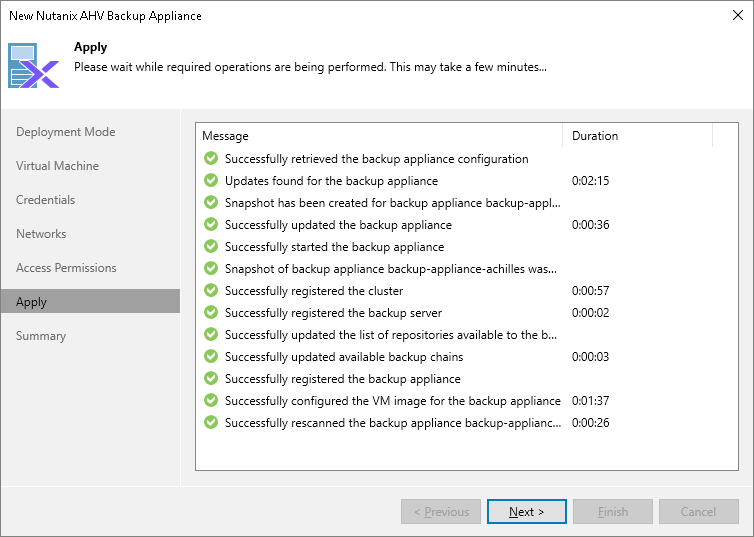
Task: Go to the Virtual Machine step
Action: [58, 166]
